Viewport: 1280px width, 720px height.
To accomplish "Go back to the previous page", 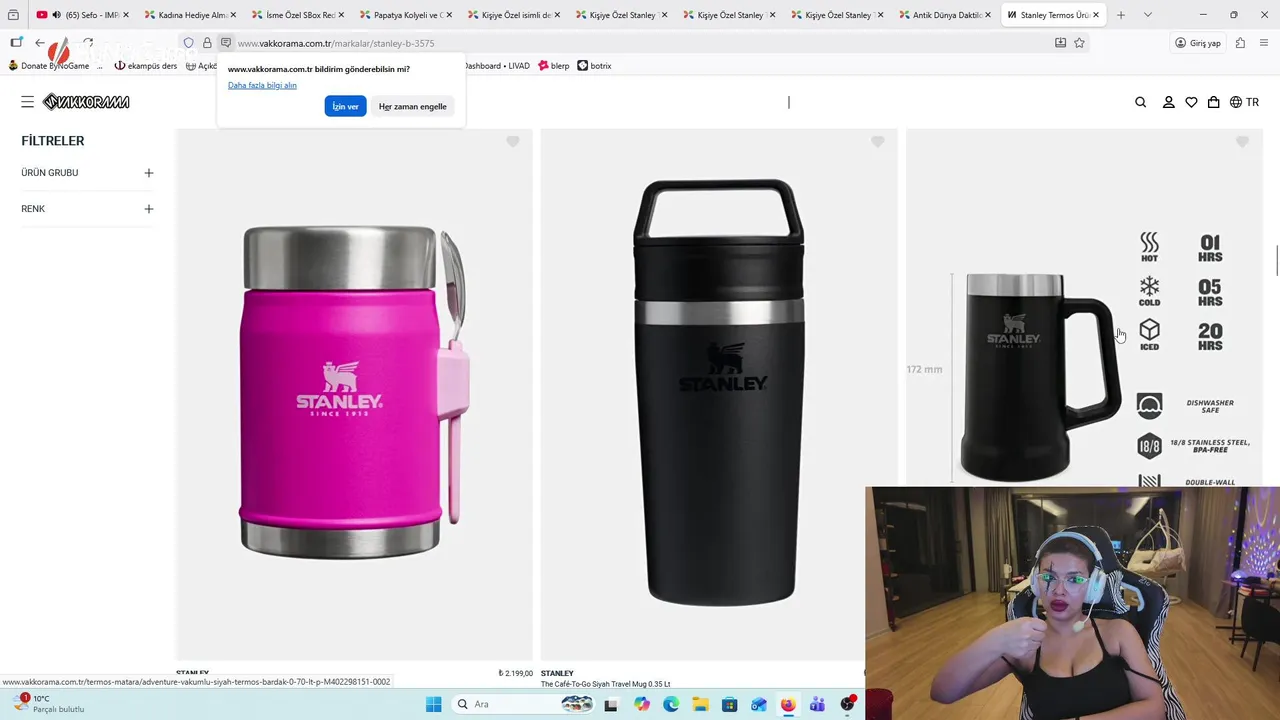I will pyautogui.click(x=40, y=43).
